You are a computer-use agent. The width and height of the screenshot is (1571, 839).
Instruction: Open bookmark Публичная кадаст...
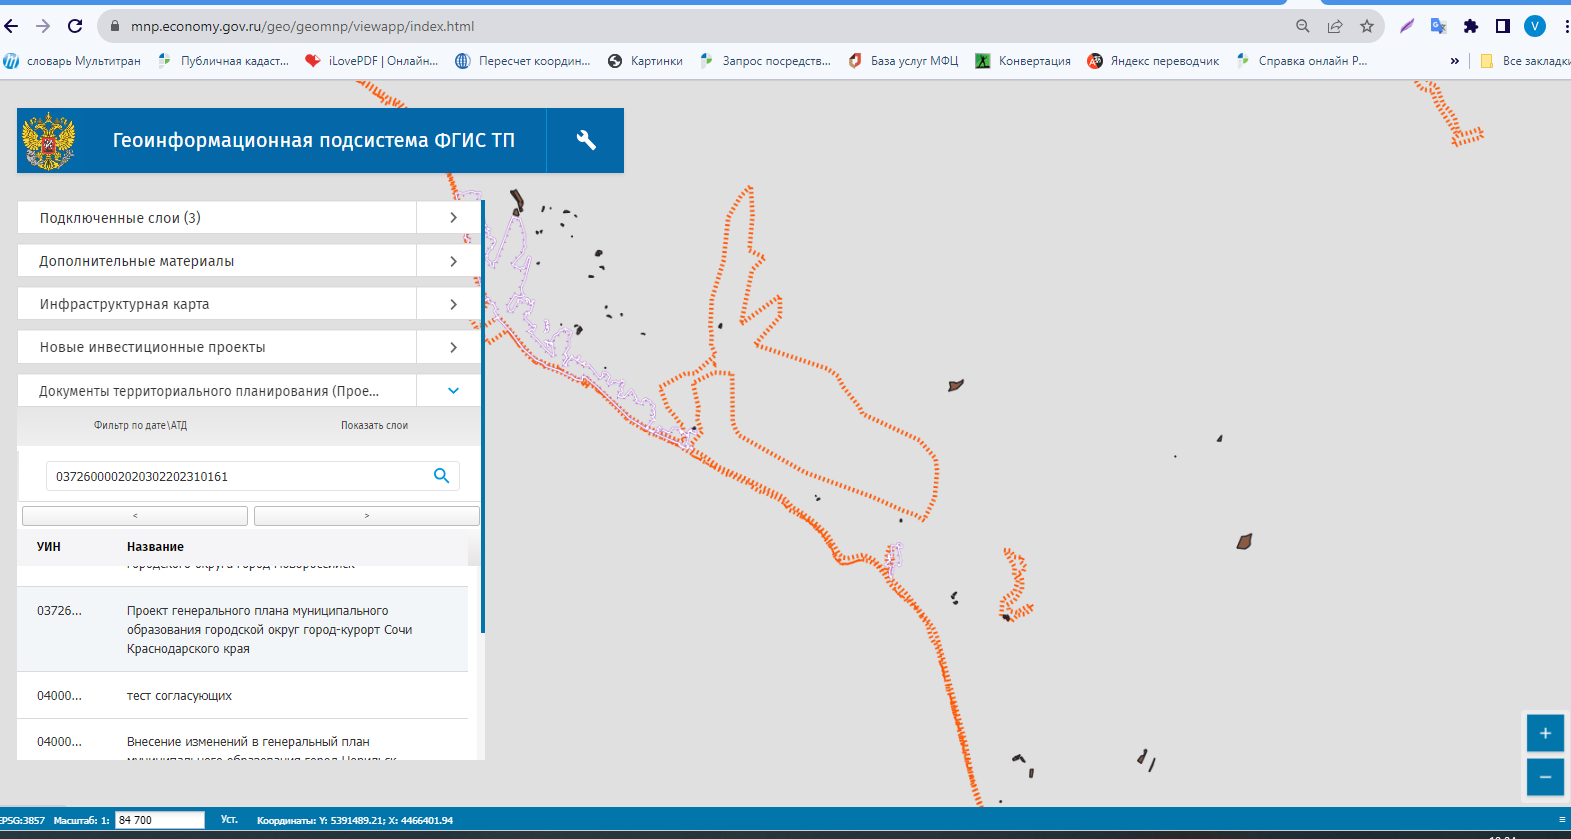(x=223, y=61)
